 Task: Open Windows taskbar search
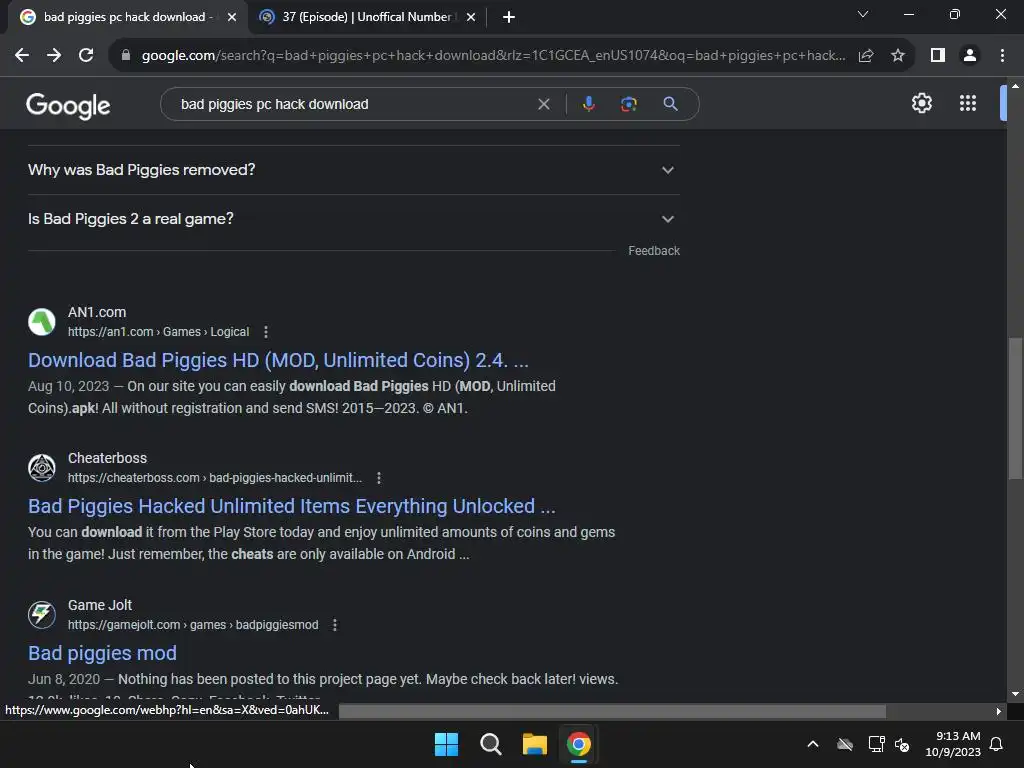490,744
